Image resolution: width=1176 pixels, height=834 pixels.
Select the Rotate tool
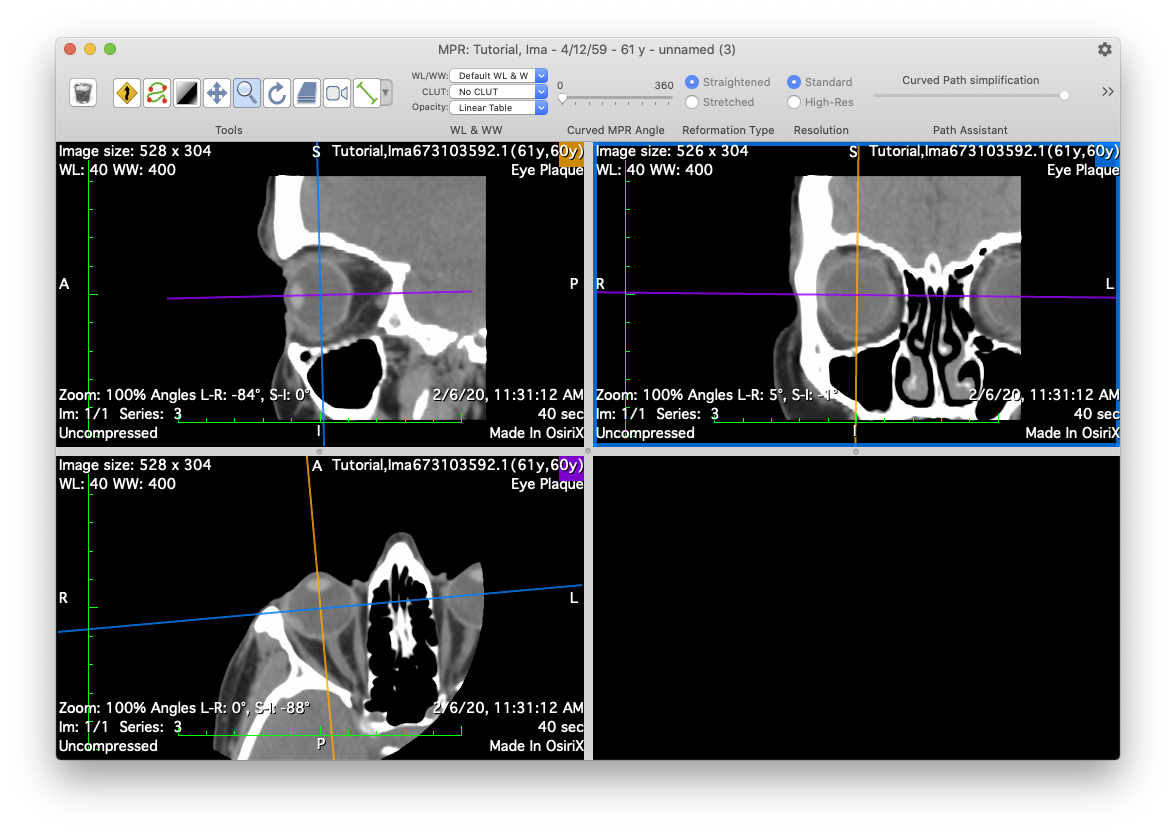pos(277,93)
